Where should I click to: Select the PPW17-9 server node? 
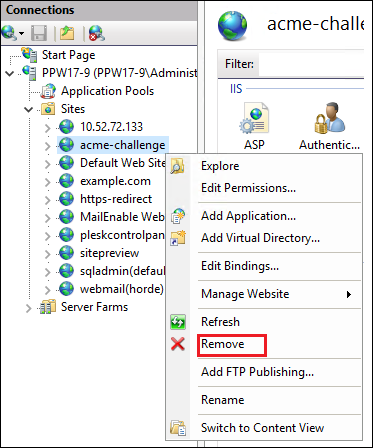(x=120, y=73)
